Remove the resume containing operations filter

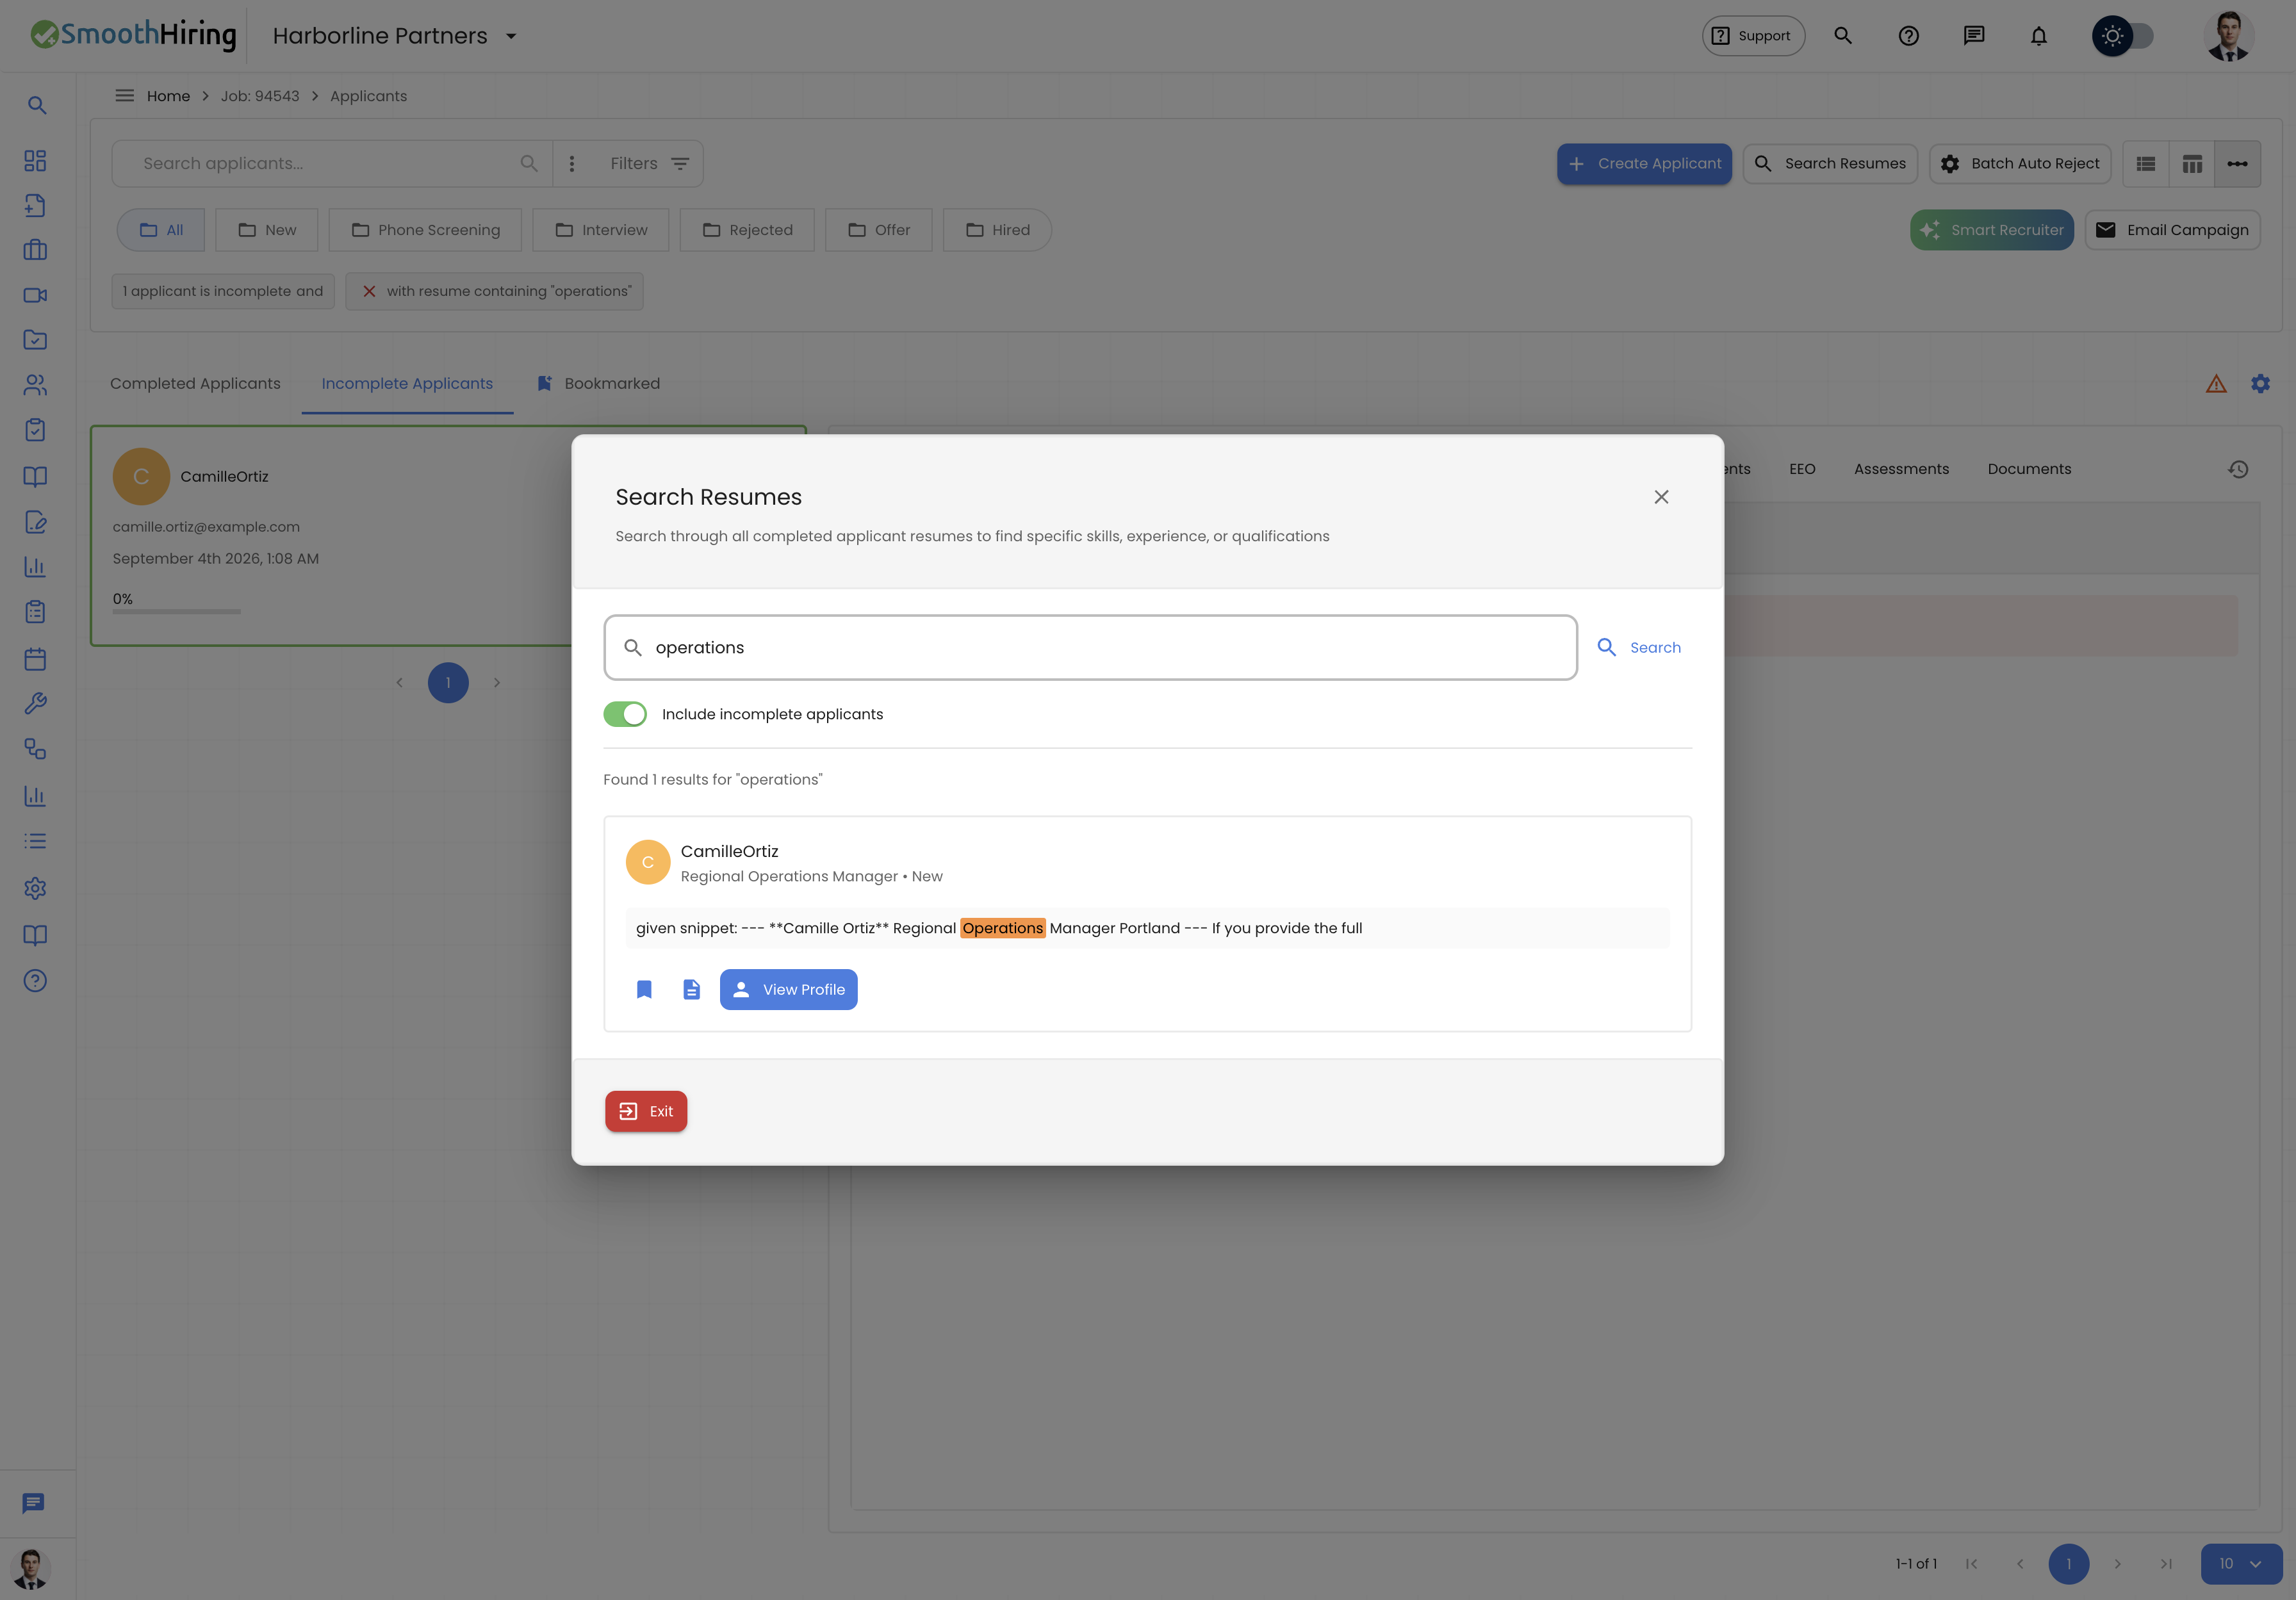pos(369,291)
